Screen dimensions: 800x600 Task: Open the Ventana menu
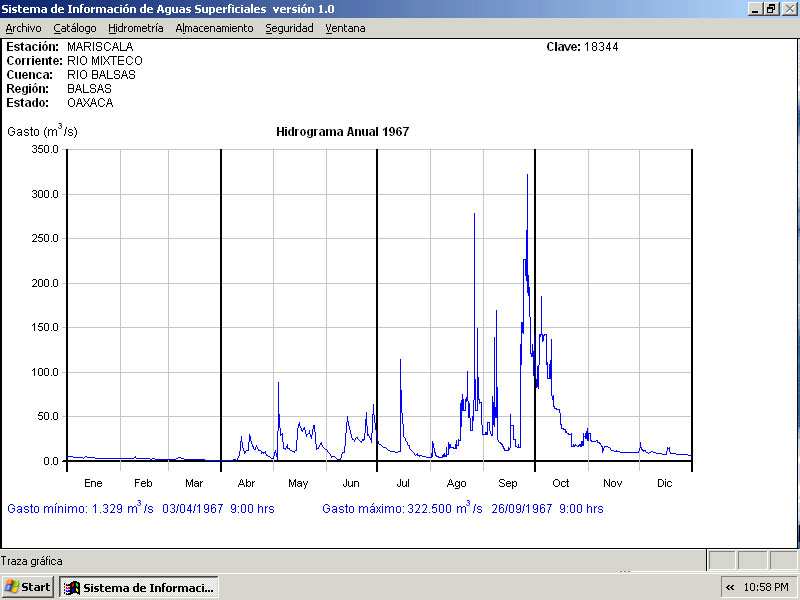point(345,28)
